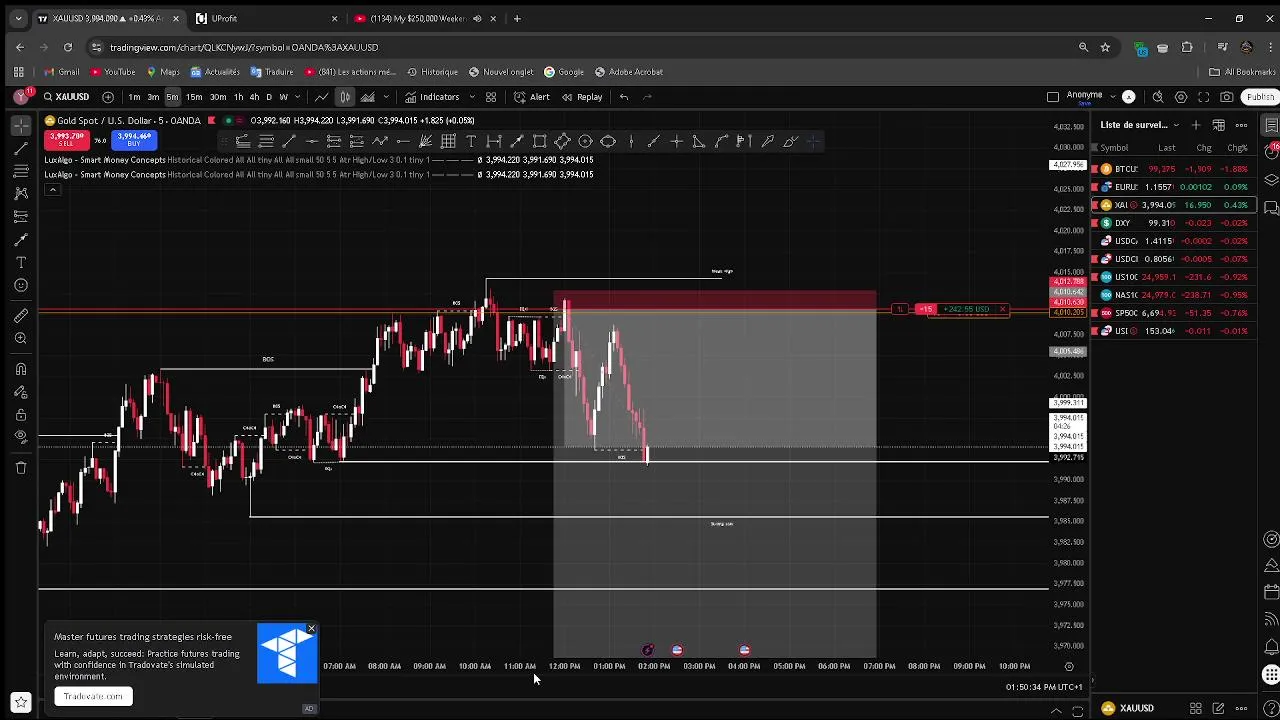Open the emoji icons tool in left sidebar
1280x720 pixels.
tap(21, 285)
